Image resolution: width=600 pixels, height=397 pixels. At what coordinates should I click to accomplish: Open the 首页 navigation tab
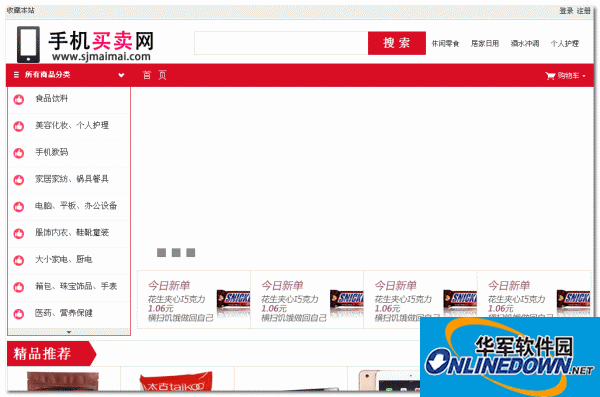(155, 75)
